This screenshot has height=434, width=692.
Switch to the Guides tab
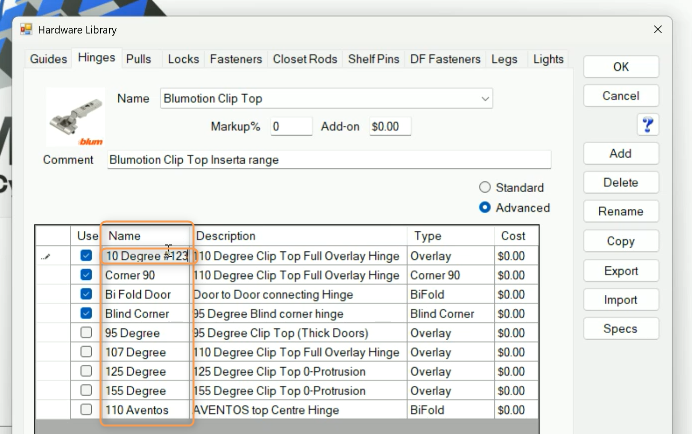tap(48, 59)
